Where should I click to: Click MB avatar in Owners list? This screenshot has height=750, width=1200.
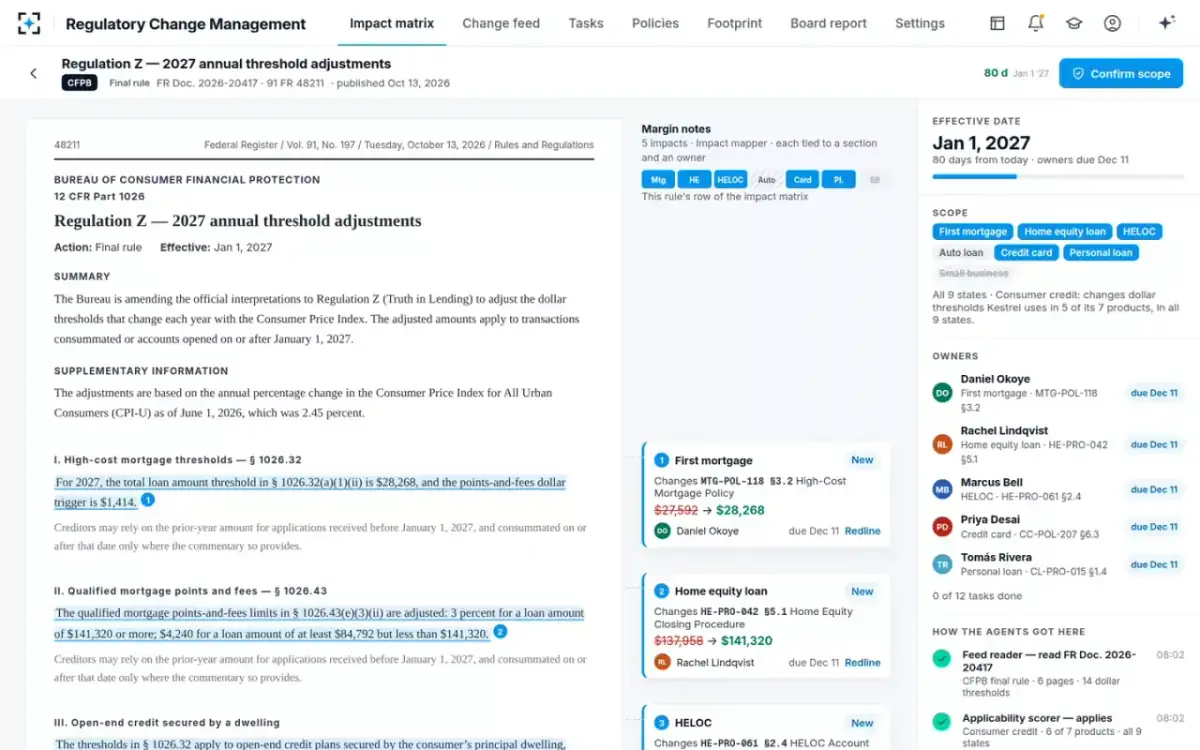click(x=942, y=489)
